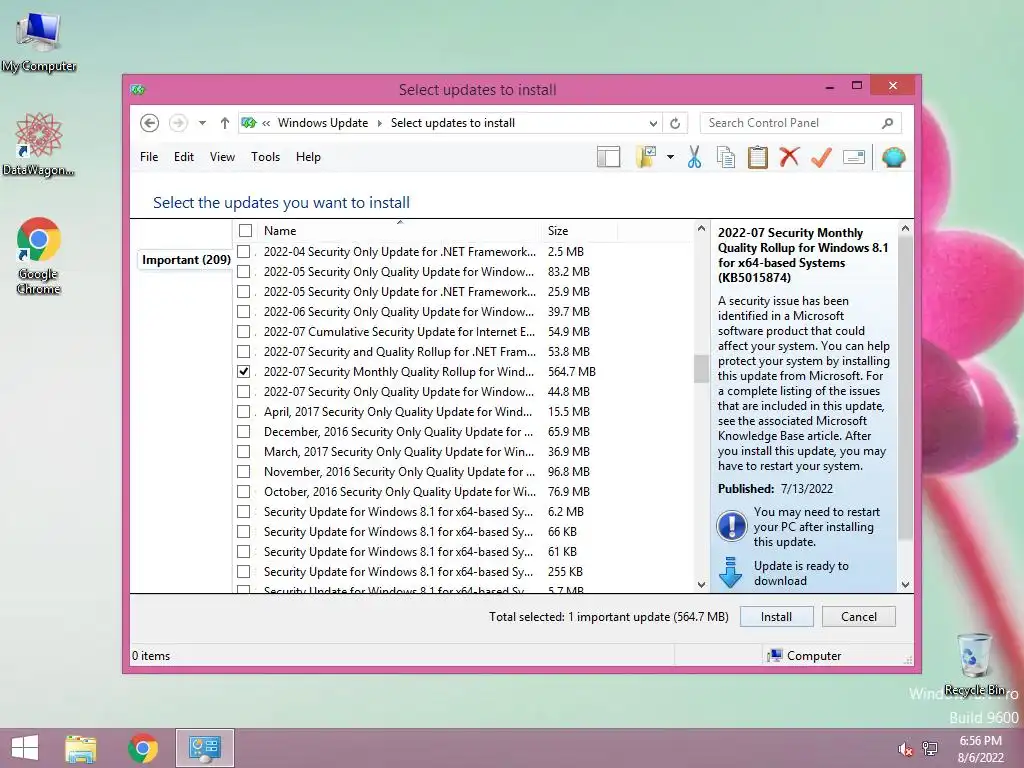The width and height of the screenshot is (1024, 768).
Task: Click the Copy toolbar icon
Action: click(x=726, y=157)
